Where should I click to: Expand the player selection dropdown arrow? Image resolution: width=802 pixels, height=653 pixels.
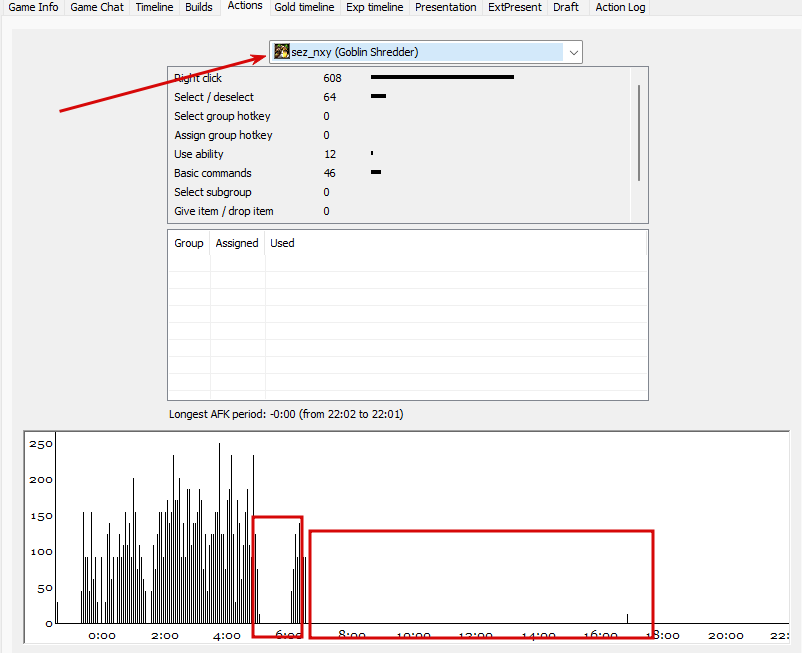coord(573,52)
